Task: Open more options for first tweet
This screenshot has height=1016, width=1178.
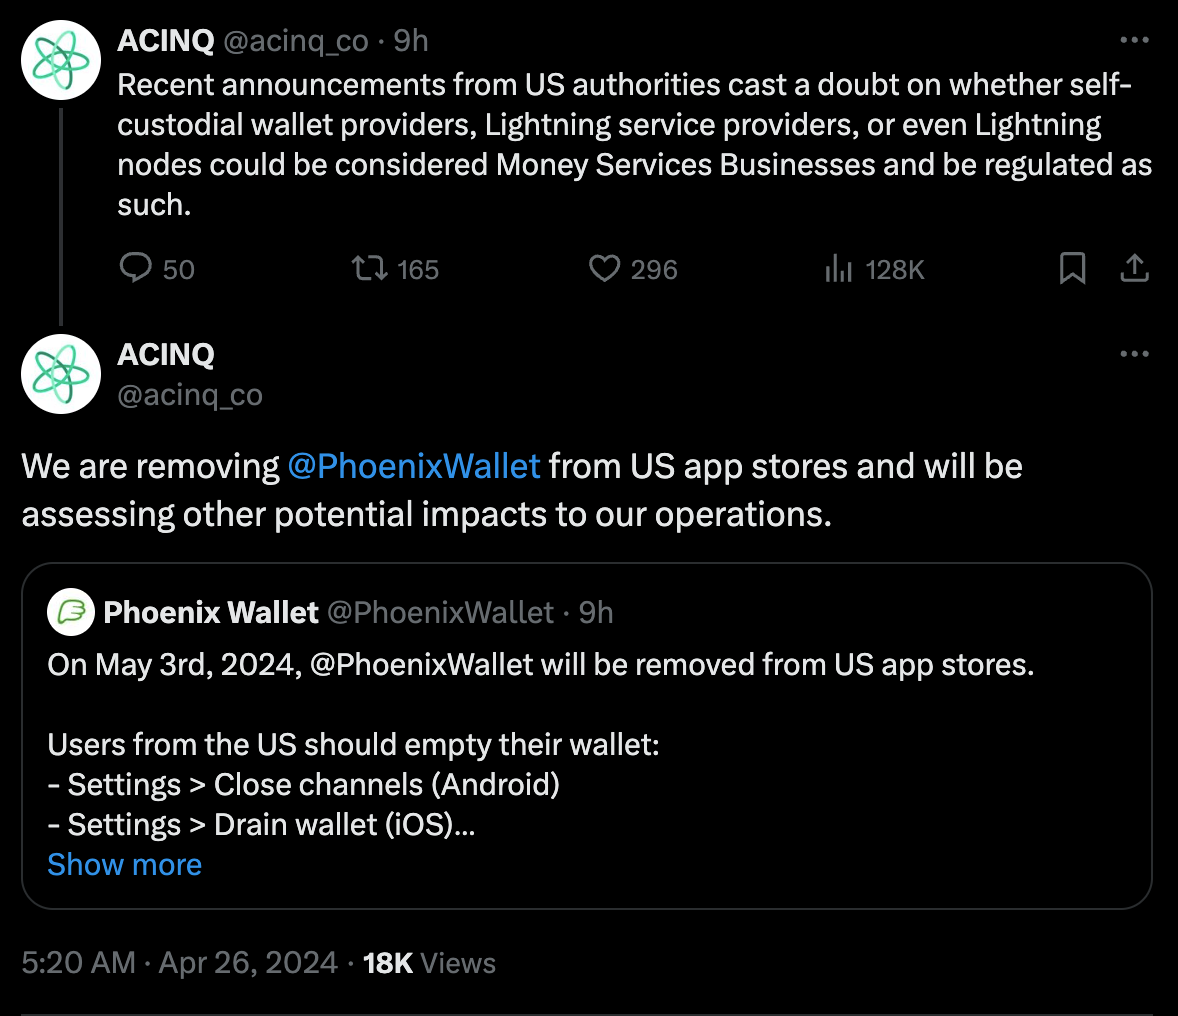Action: pos(1134,41)
